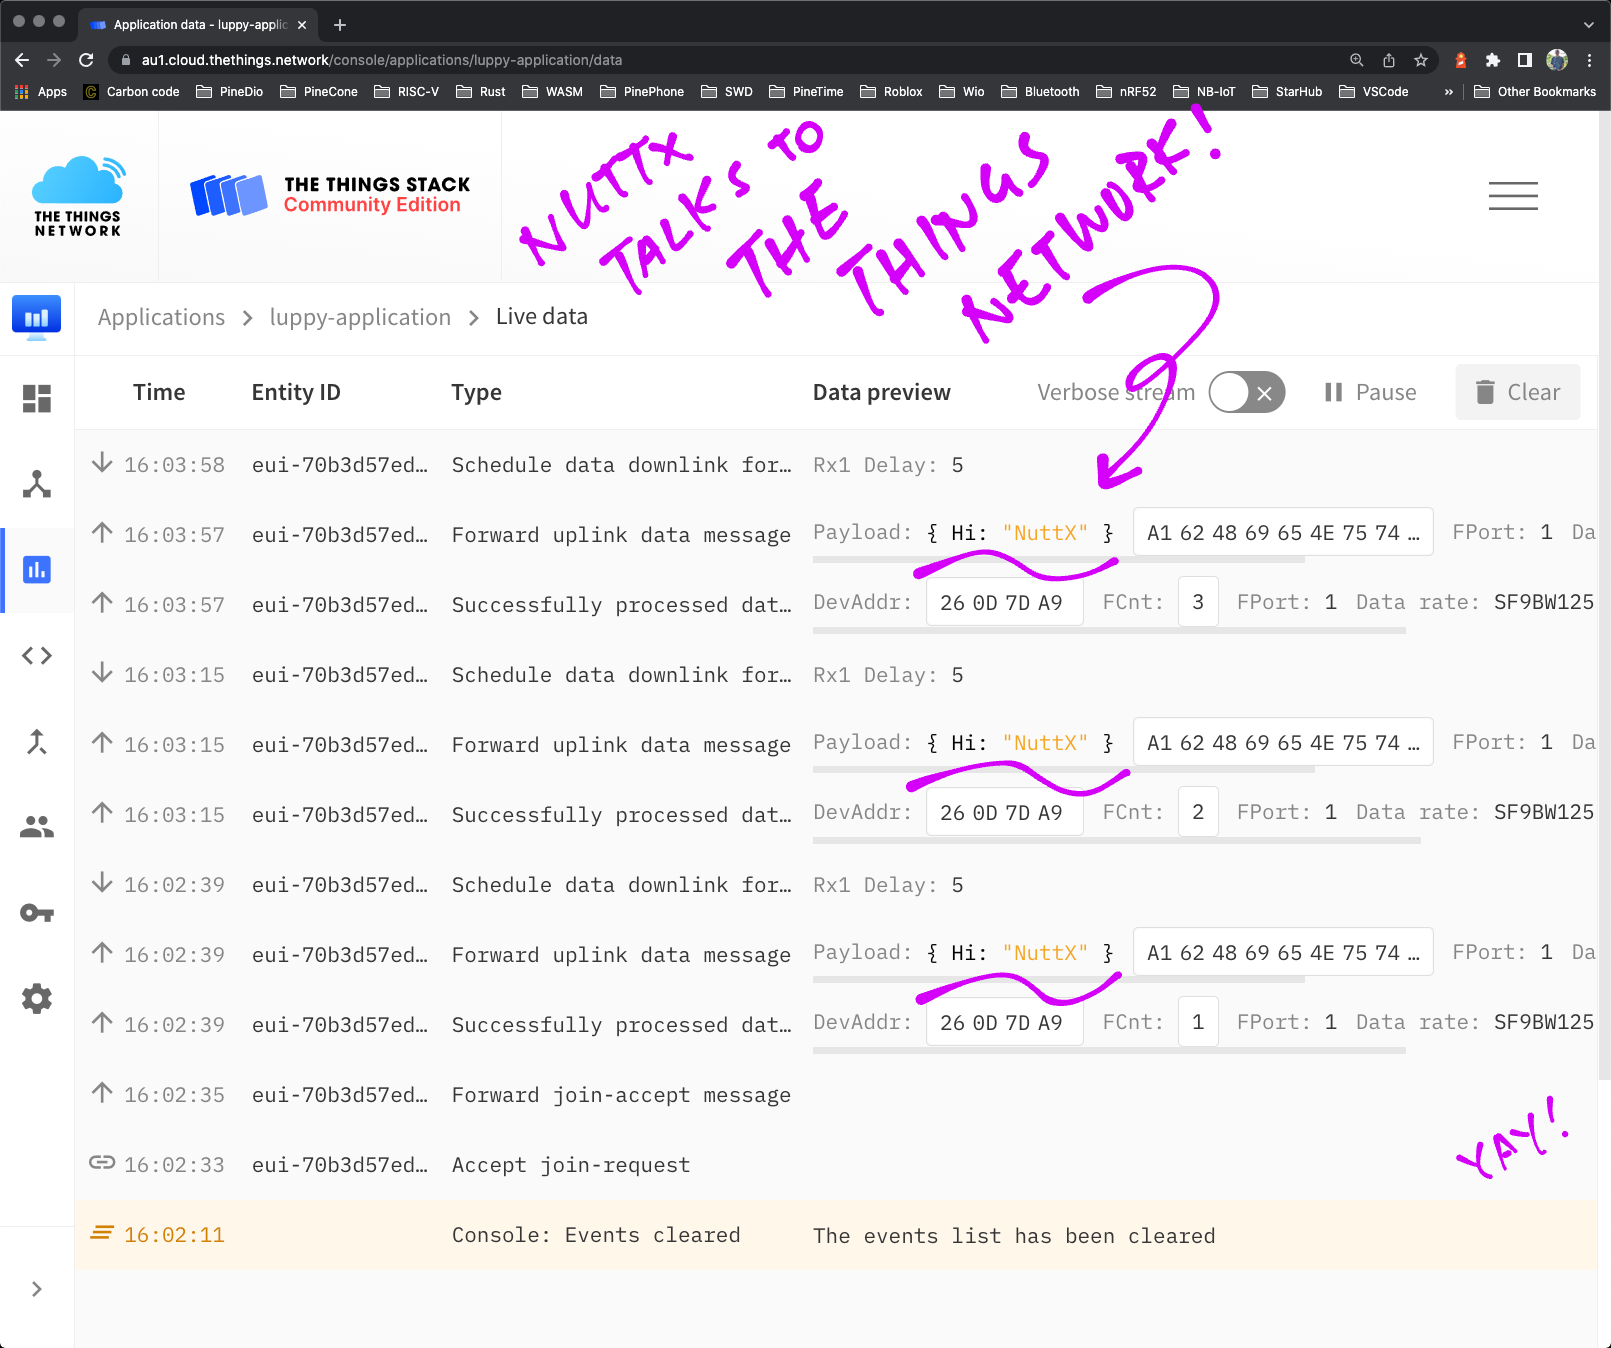Enable the Verbose stream toggle
This screenshot has height=1348, width=1611.
tap(1246, 392)
